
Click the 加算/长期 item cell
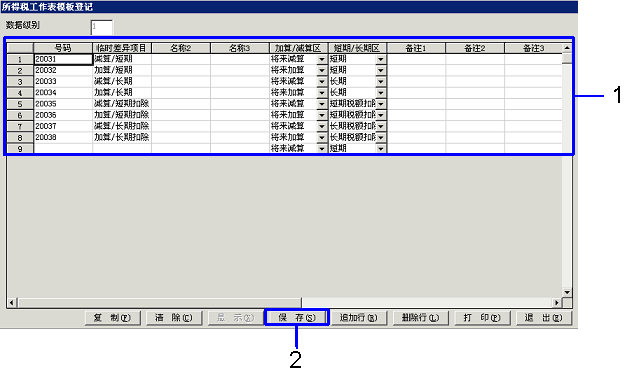click(122, 93)
